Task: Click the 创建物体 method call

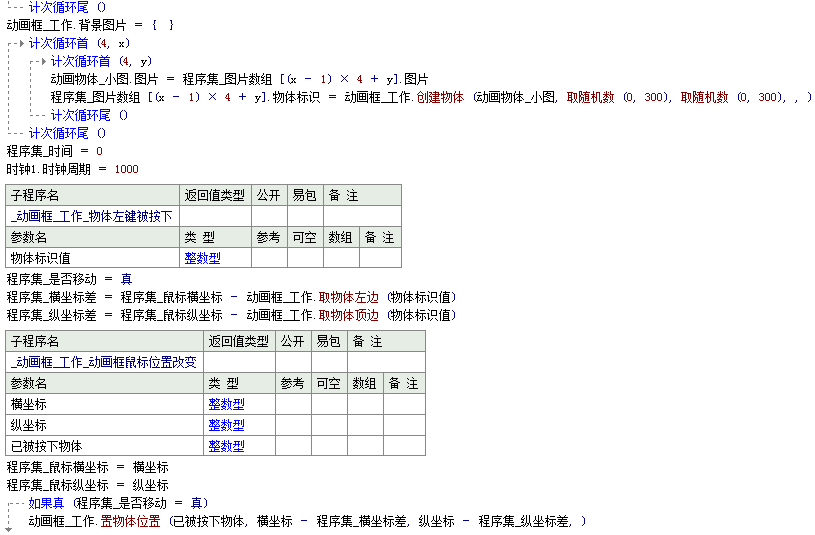Action: pyautogui.click(x=440, y=97)
